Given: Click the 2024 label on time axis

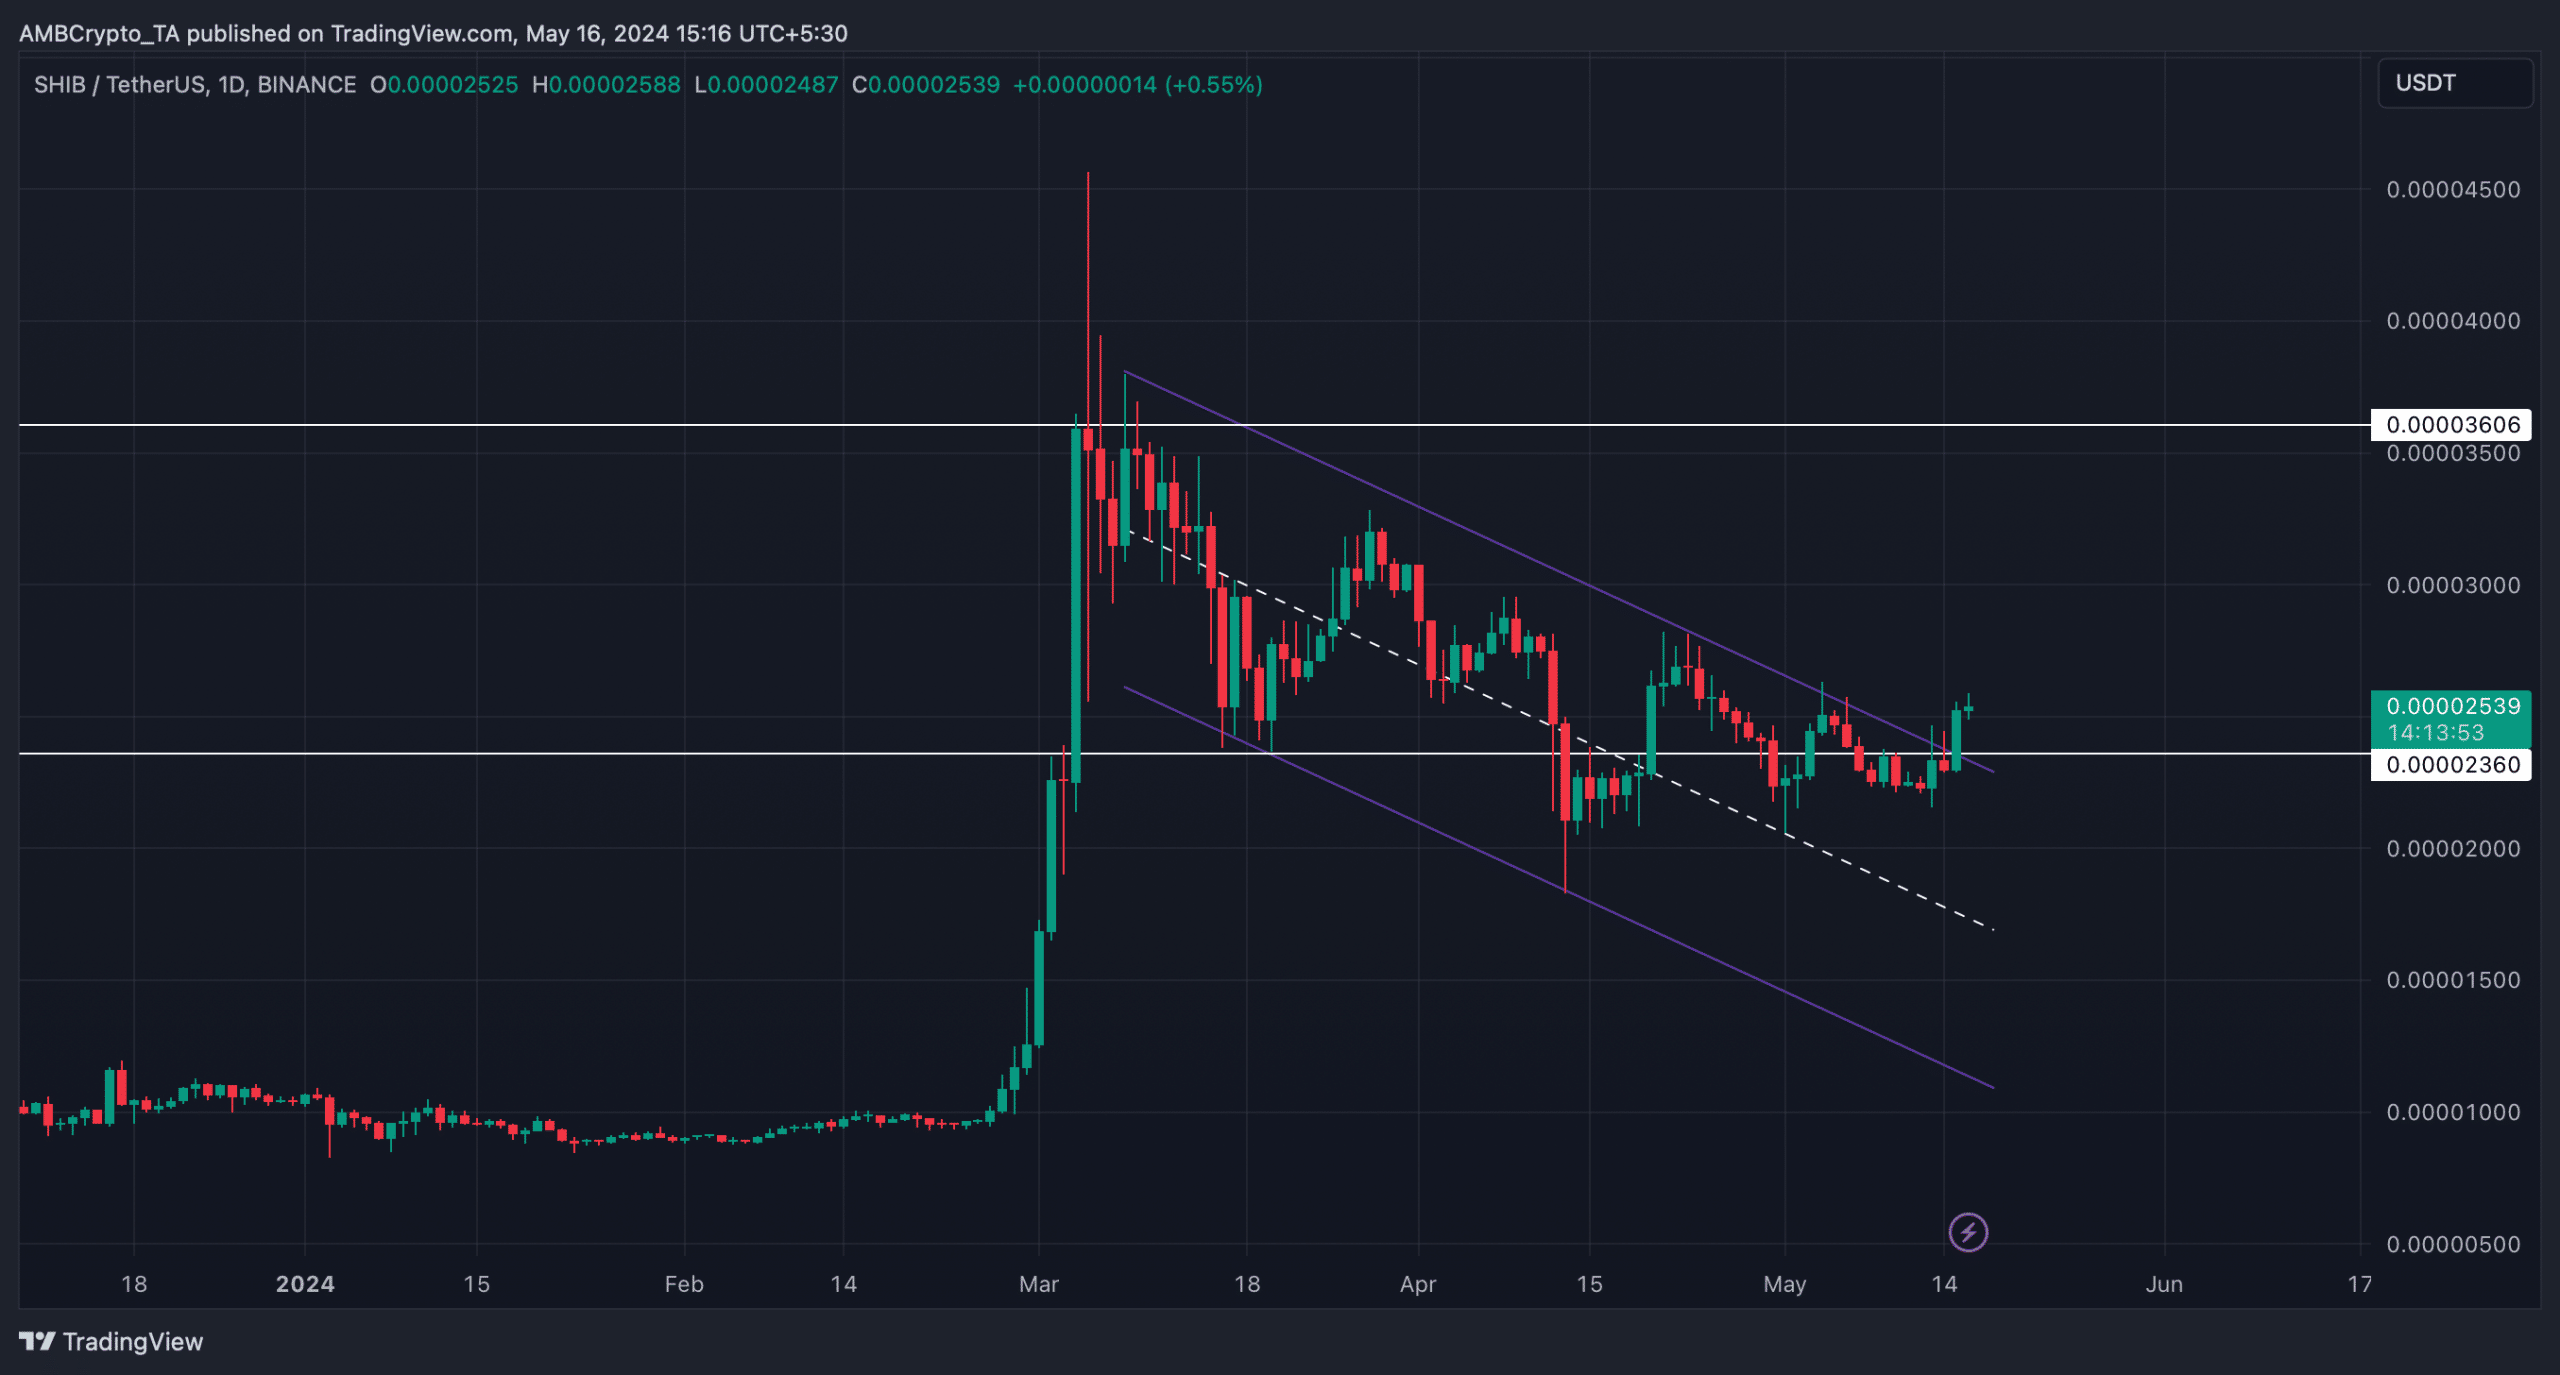Looking at the screenshot, I should point(305,1284).
